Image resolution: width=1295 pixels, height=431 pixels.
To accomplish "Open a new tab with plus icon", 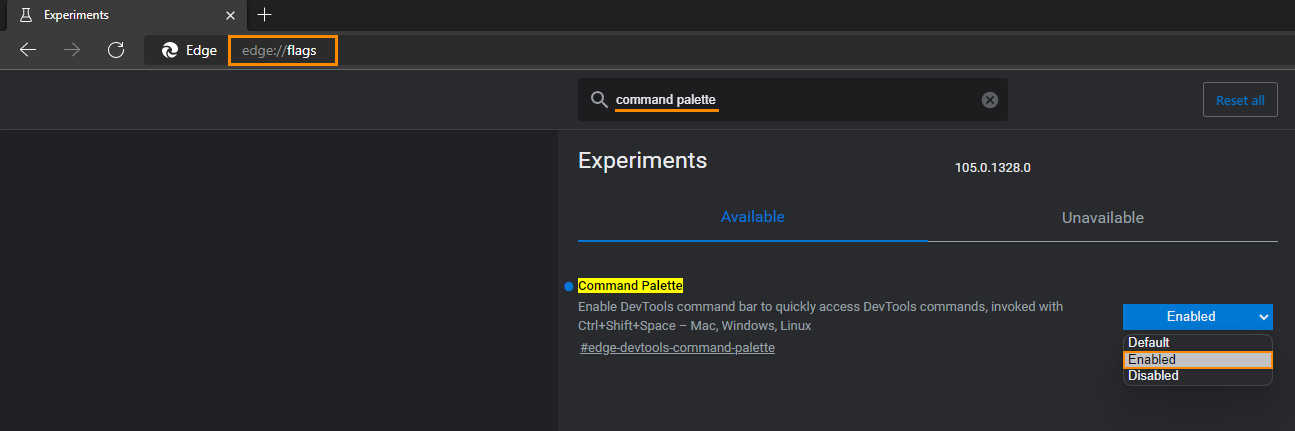I will pos(265,15).
